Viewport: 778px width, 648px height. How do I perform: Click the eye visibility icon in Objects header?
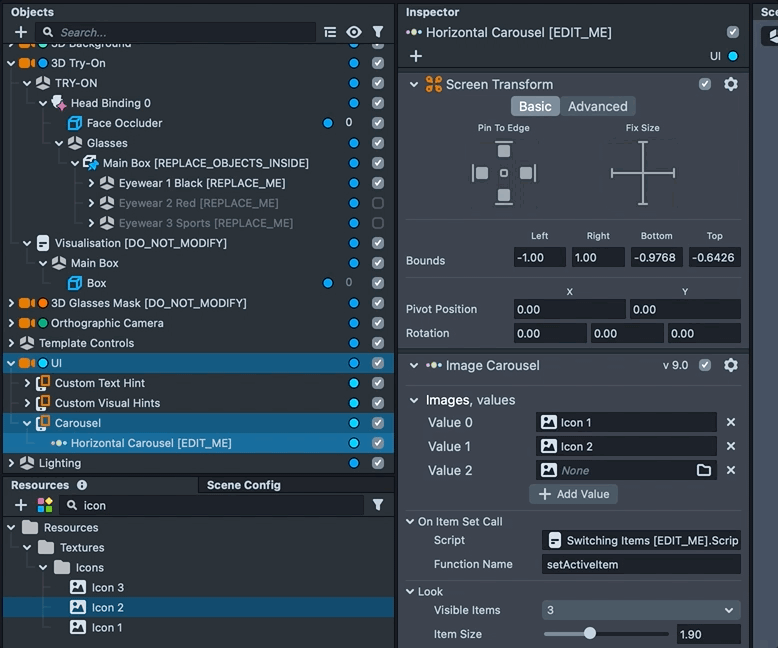(354, 32)
